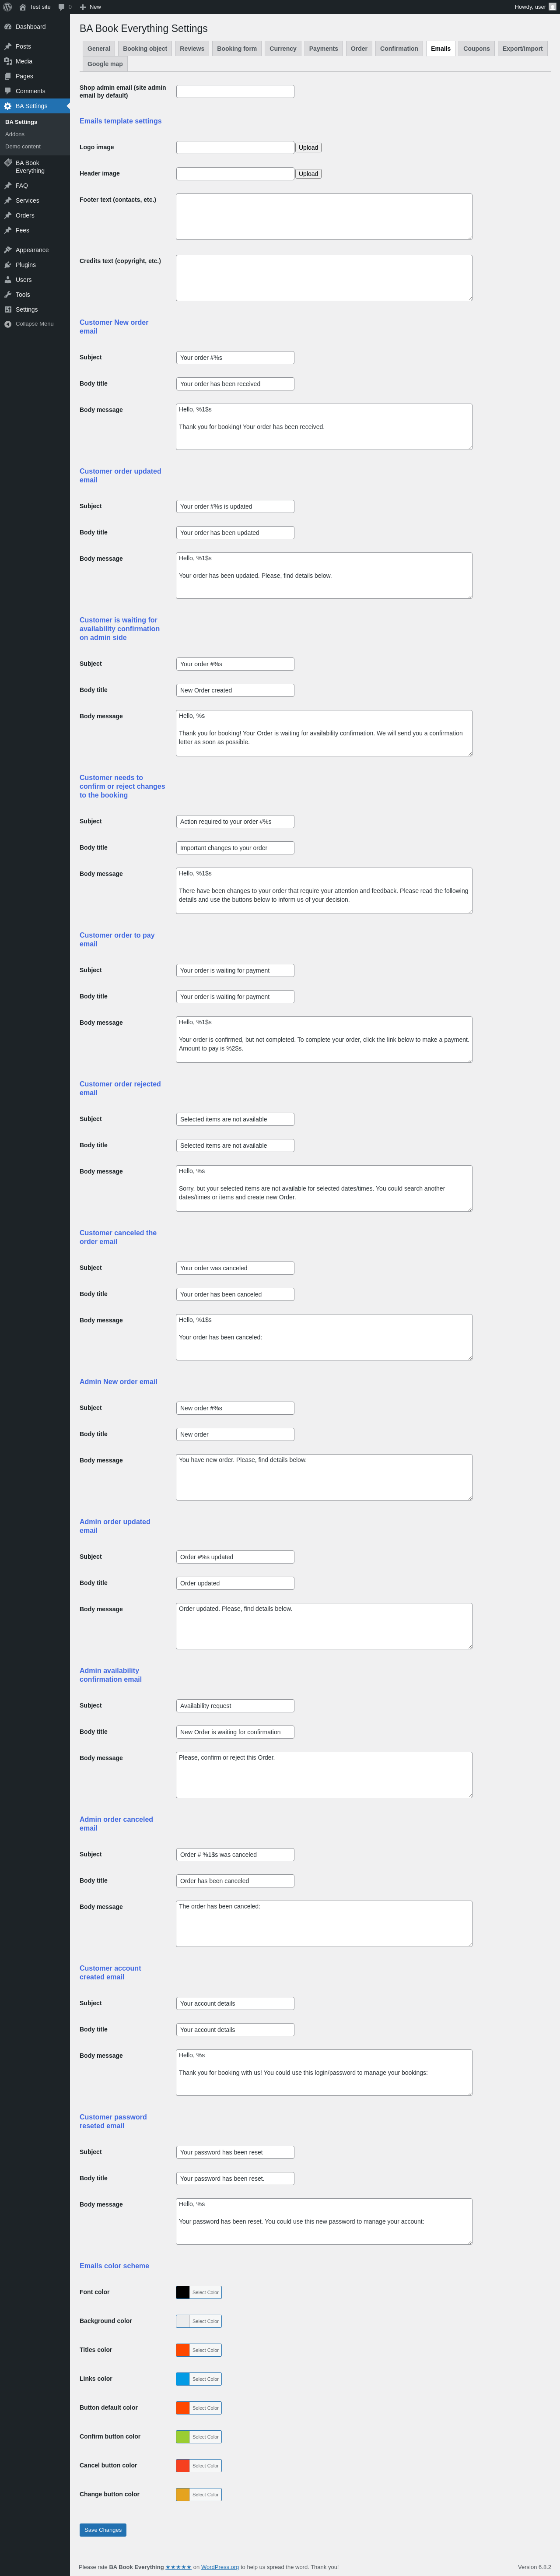
Task: Collapse the admin sidebar menu
Action: [x=28, y=324]
